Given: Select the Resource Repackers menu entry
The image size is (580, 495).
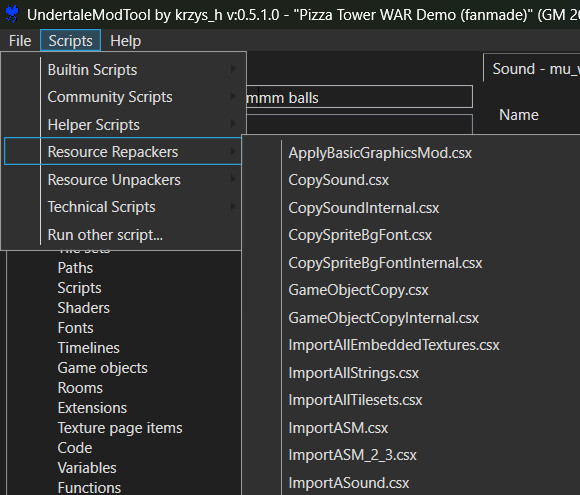Looking at the screenshot, I should tap(123, 152).
